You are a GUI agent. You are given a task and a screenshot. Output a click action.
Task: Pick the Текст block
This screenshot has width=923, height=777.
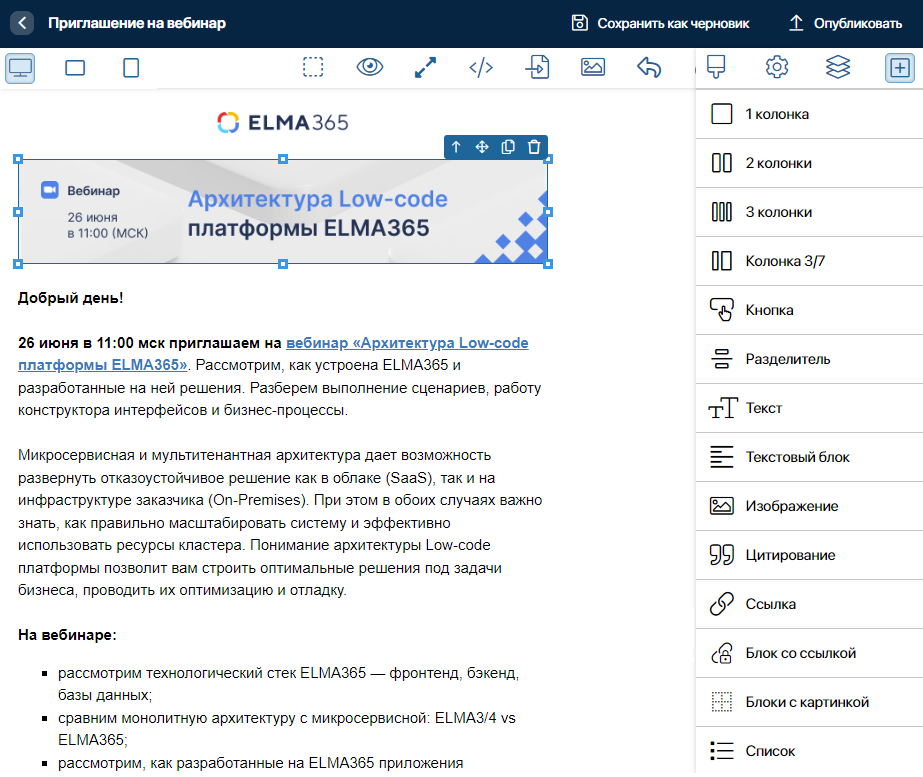coord(809,408)
